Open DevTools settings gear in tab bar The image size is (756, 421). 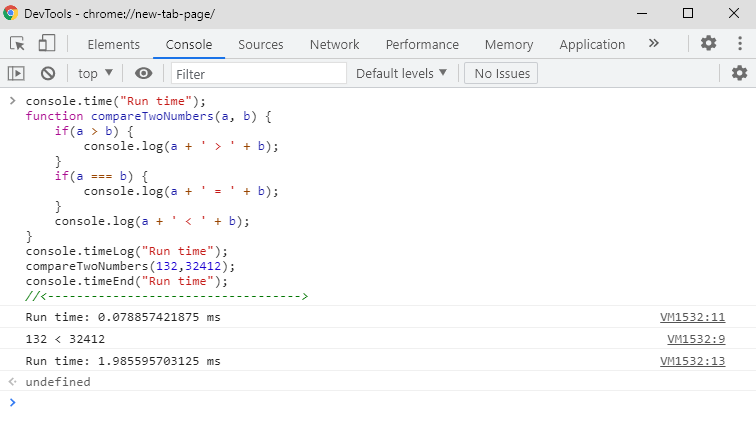tap(708, 44)
